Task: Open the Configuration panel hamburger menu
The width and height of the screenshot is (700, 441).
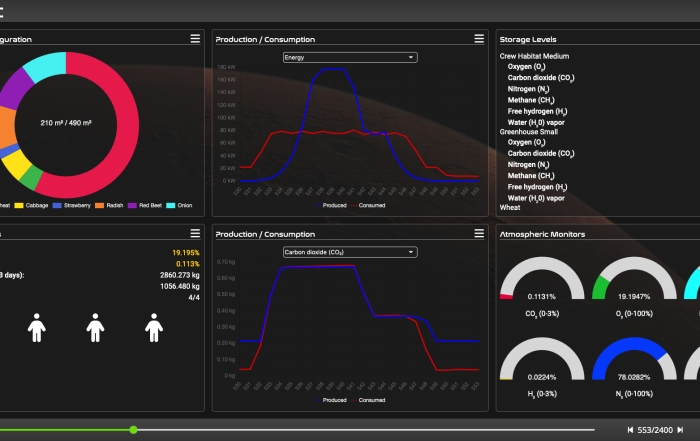Action: (x=196, y=38)
